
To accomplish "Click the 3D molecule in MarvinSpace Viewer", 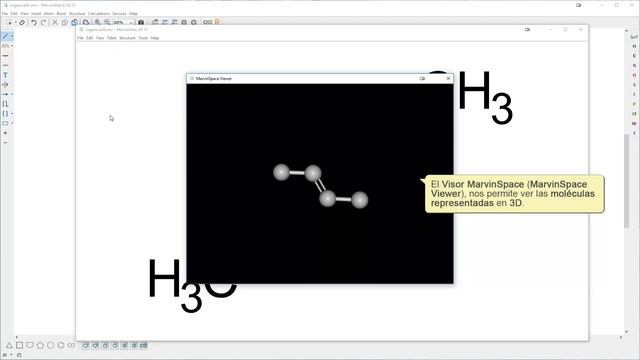I will coord(321,186).
